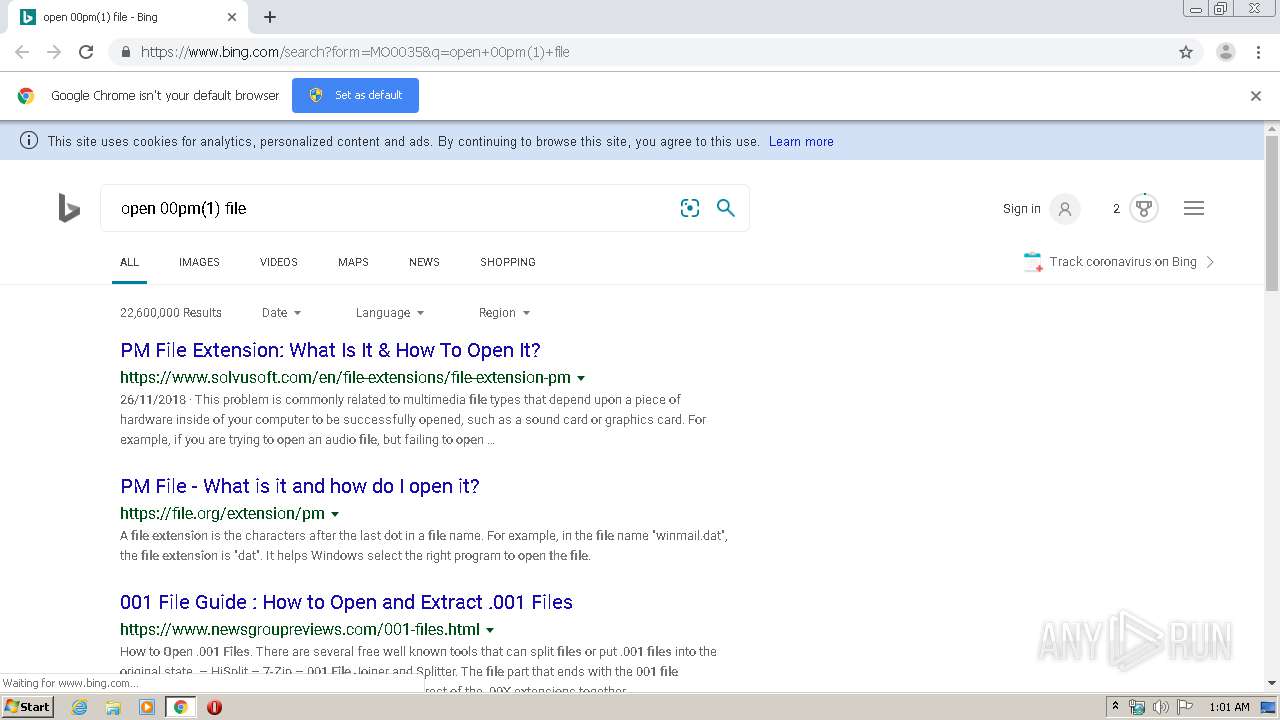Switch to NEWS search tab
Screen dimensions: 1280x720
[x=424, y=262]
